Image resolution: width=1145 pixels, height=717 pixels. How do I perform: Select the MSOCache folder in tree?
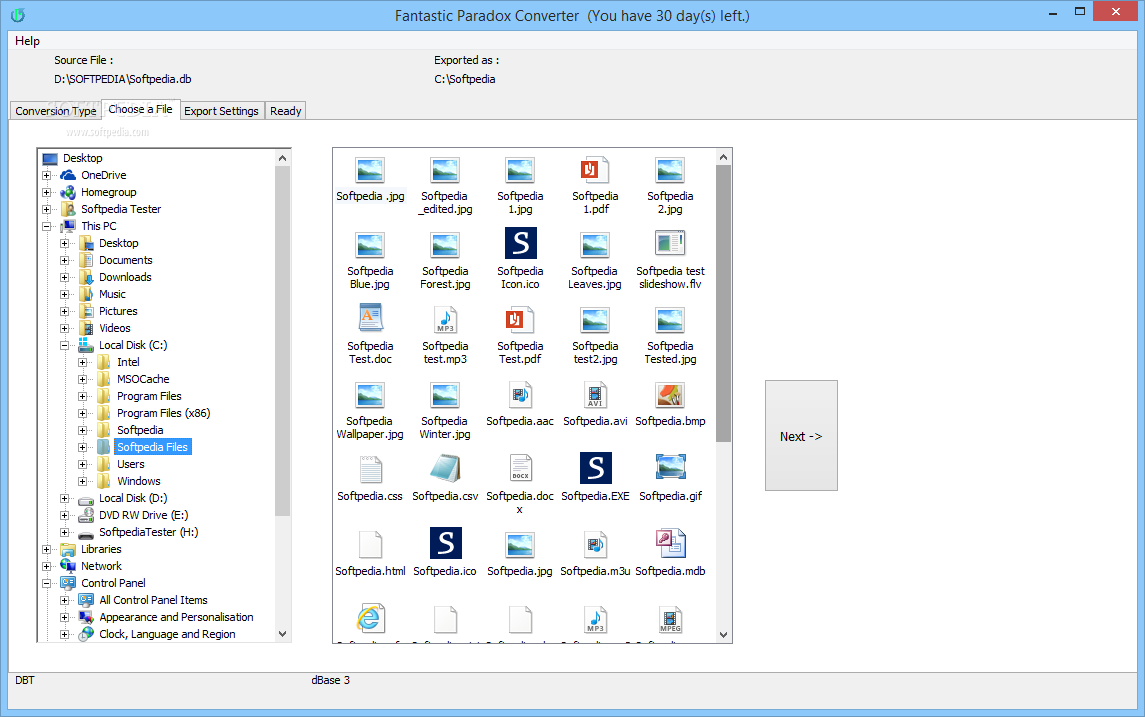143,379
